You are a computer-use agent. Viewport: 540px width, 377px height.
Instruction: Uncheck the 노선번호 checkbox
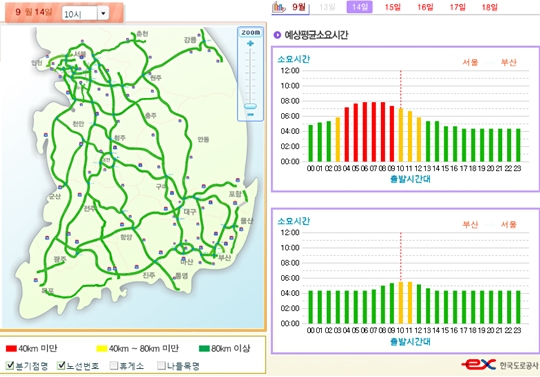click(61, 366)
